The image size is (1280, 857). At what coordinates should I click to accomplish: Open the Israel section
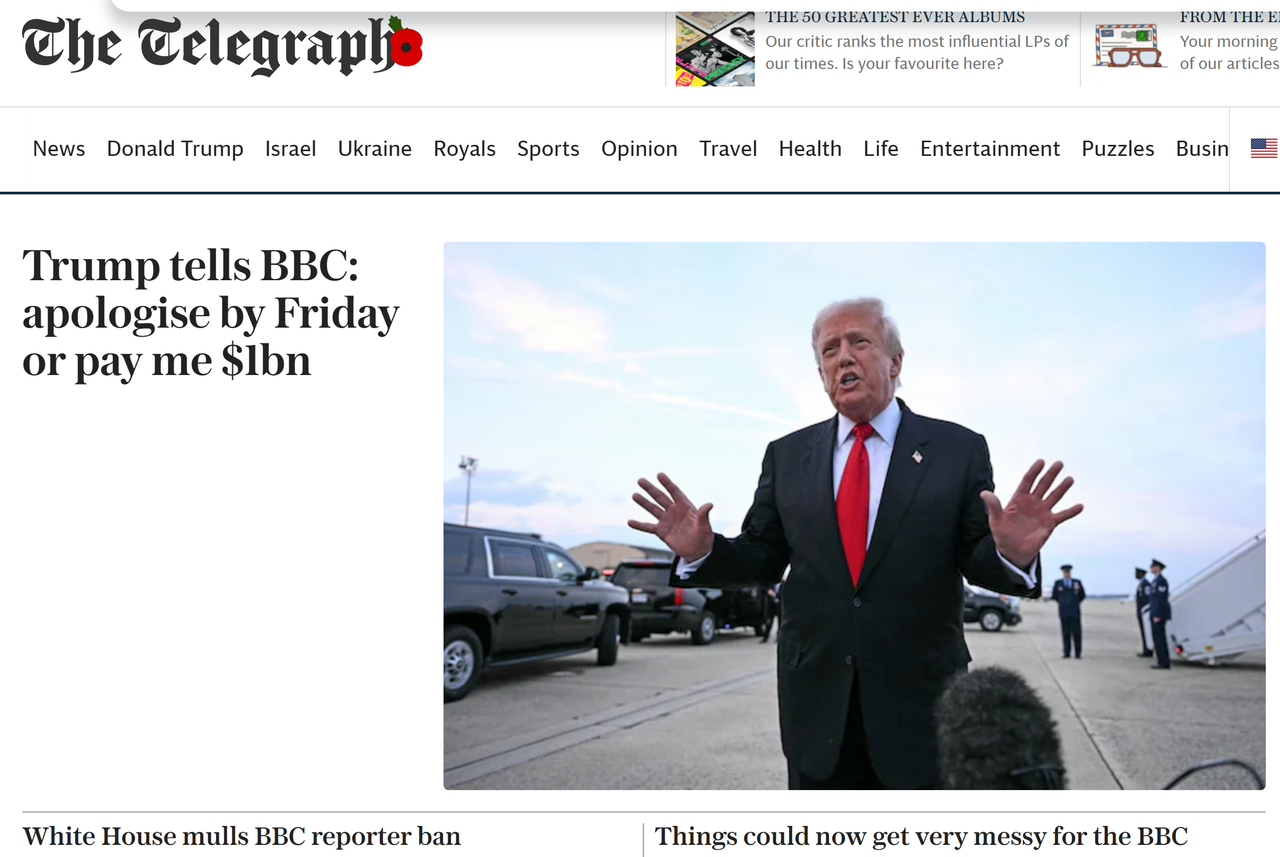click(x=291, y=148)
